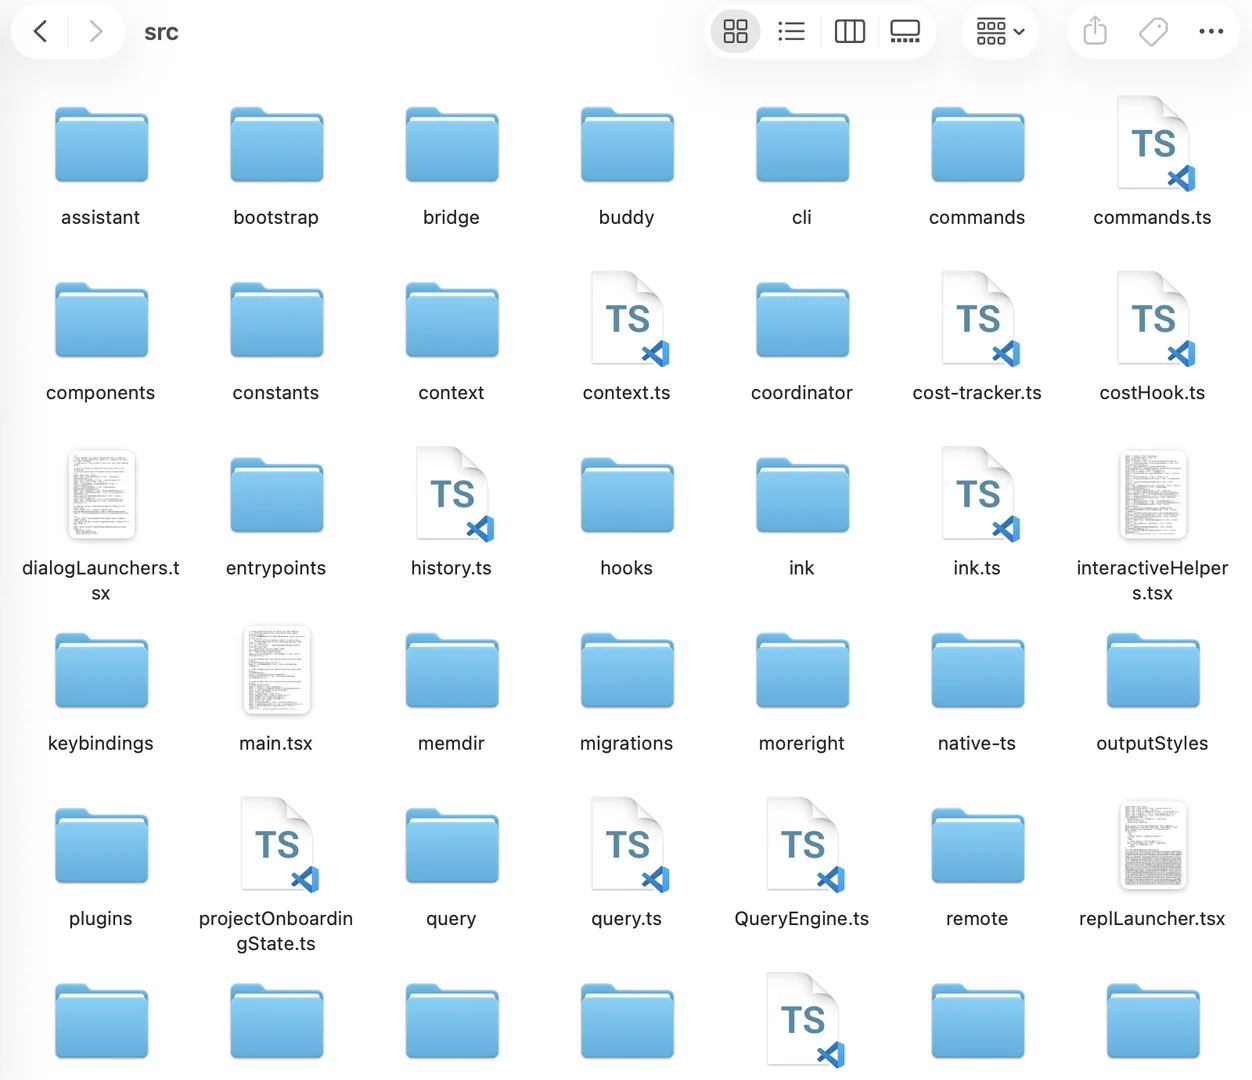The image size is (1252, 1080).
Task: Select the interactiveHelpers.tsx thumbnail
Action: [1153, 495]
